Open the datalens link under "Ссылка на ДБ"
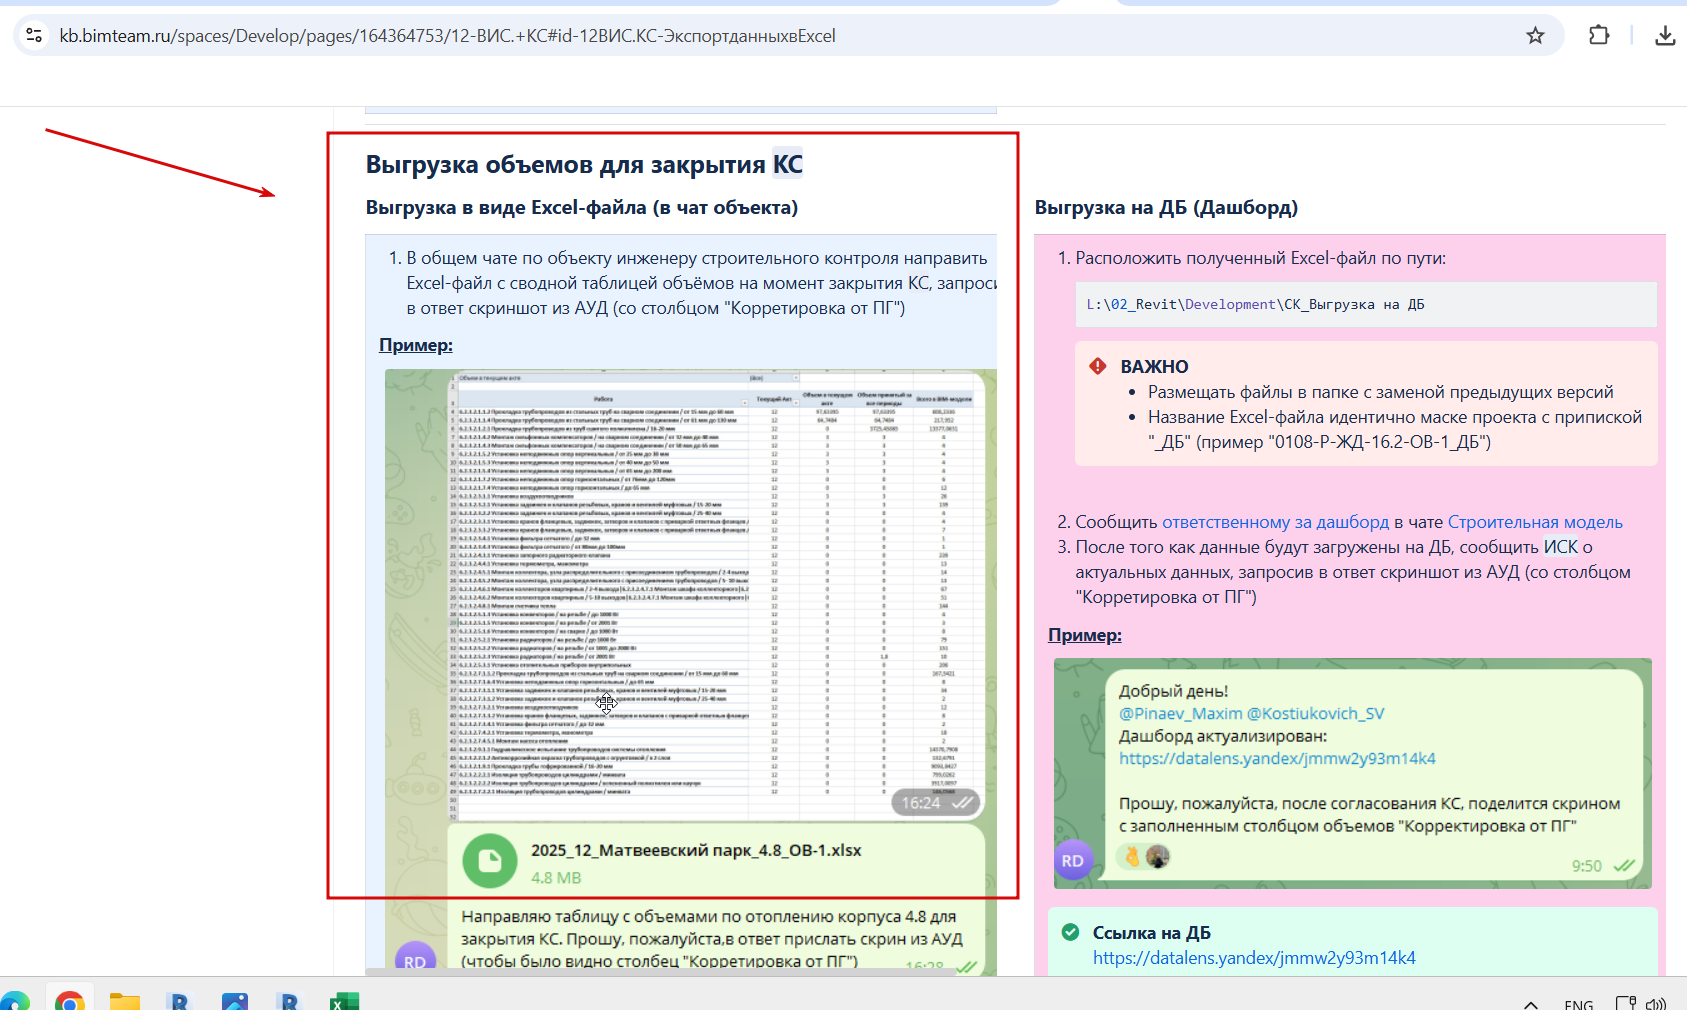 coord(1254,958)
